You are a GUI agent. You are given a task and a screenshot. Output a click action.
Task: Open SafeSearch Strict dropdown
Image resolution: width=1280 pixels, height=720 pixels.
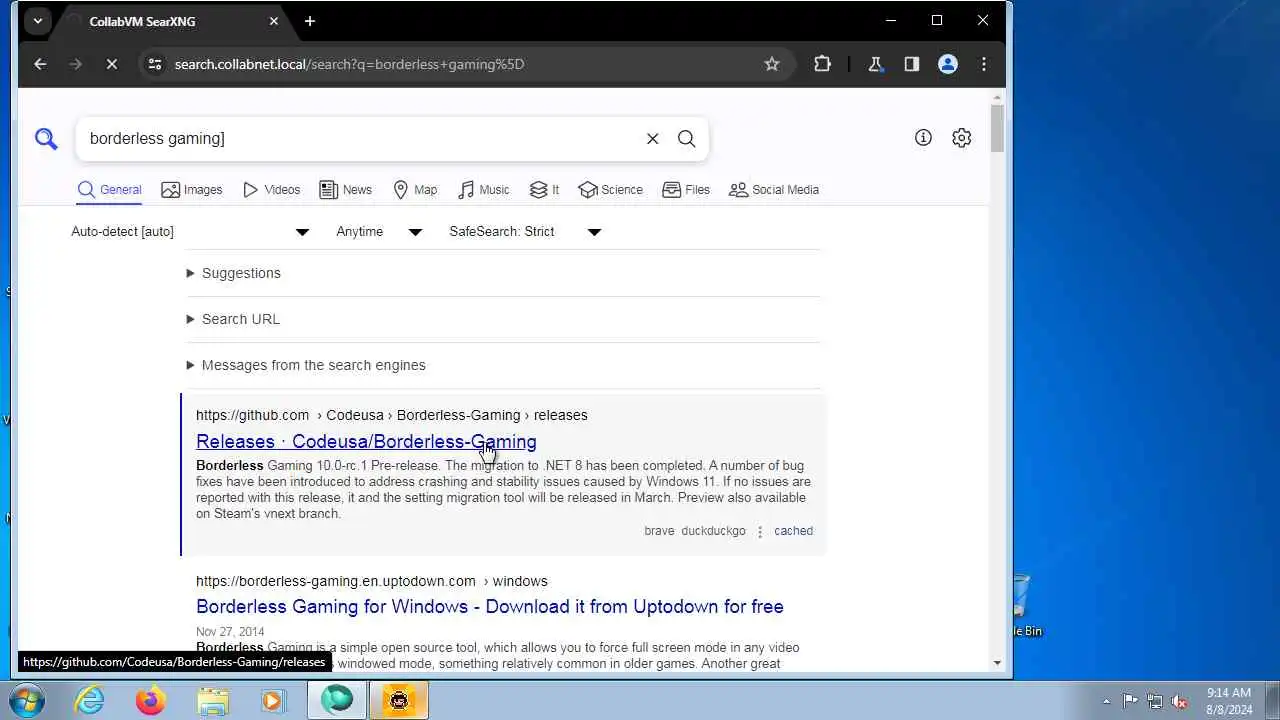(x=525, y=232)
